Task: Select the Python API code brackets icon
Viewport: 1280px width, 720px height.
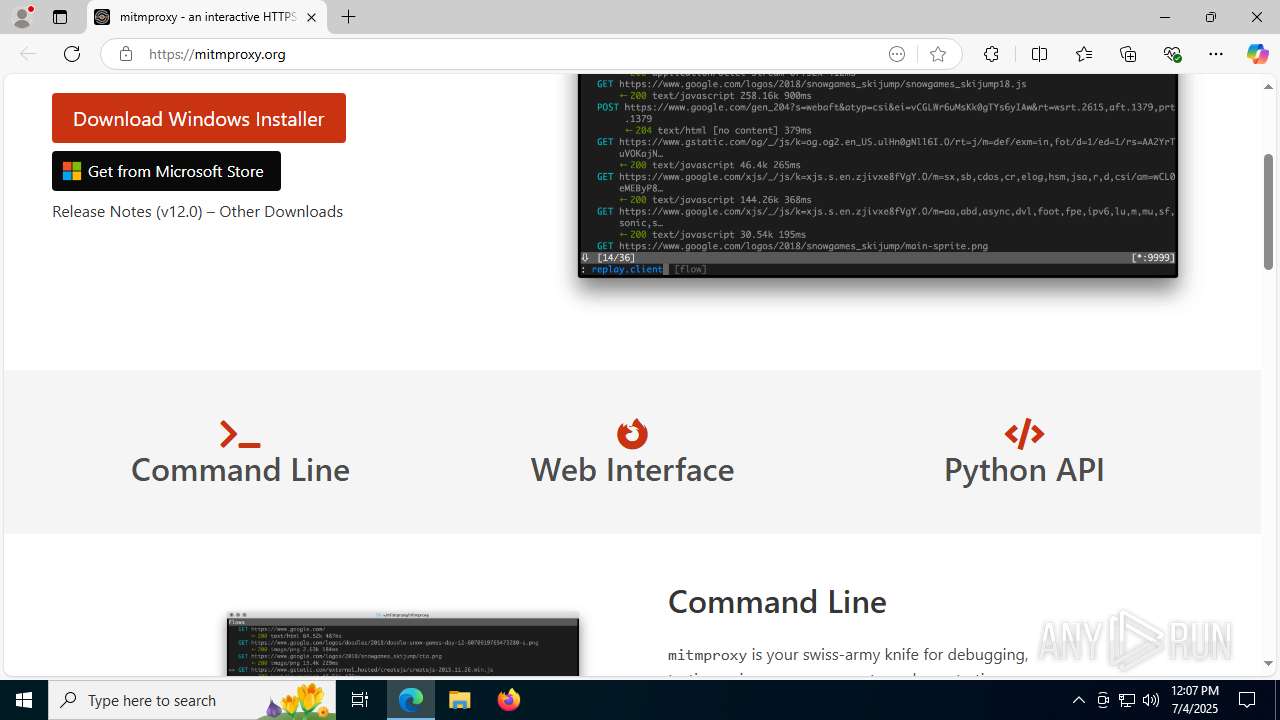Action: (1024, 434)
